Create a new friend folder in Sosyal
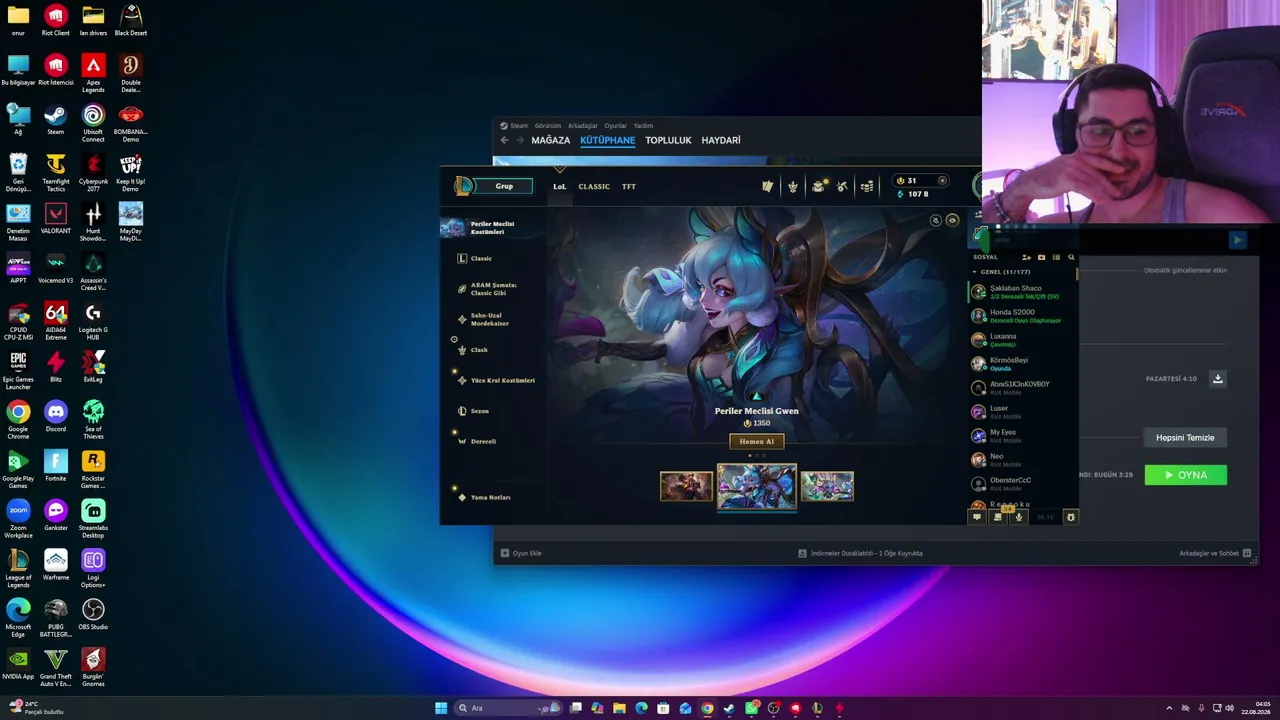 tap(1041, 257)
